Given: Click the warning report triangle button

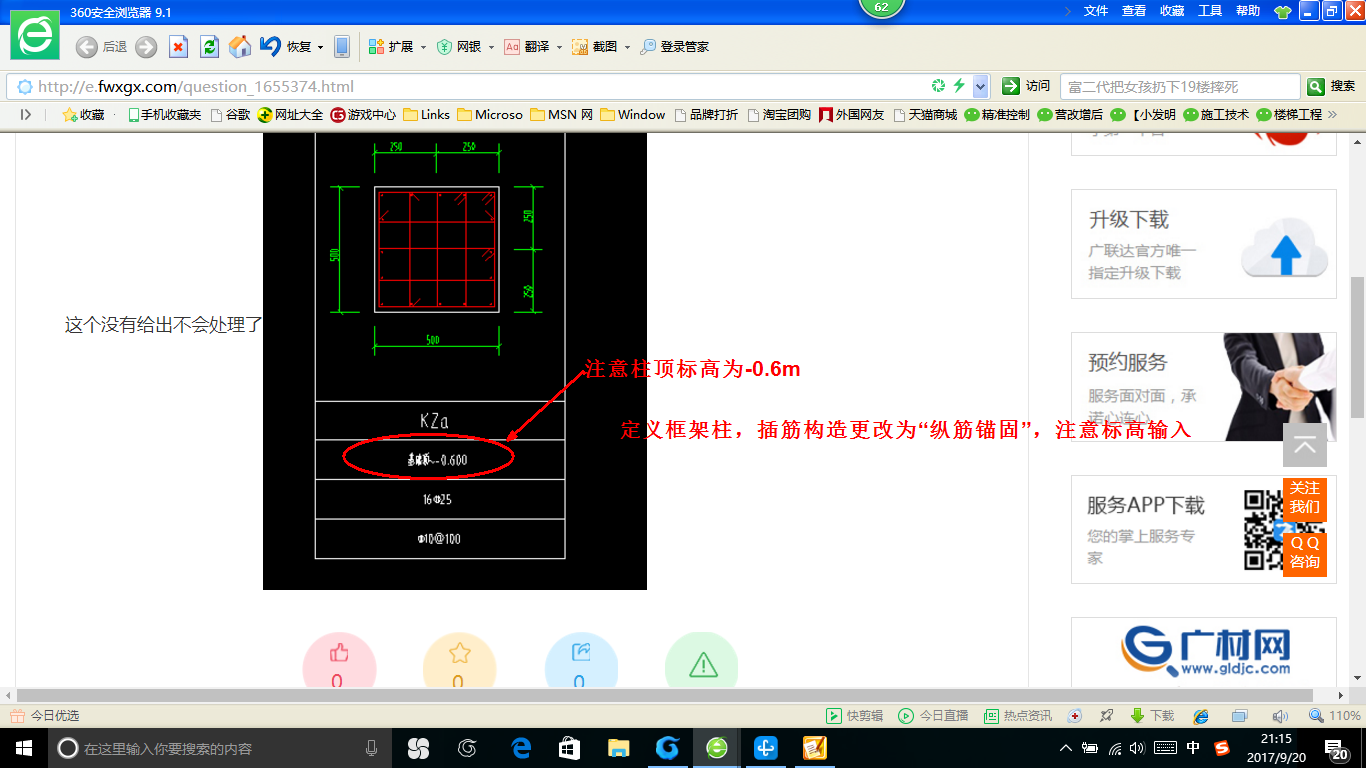Looking at the screenshot, I should tap(702, 660).
